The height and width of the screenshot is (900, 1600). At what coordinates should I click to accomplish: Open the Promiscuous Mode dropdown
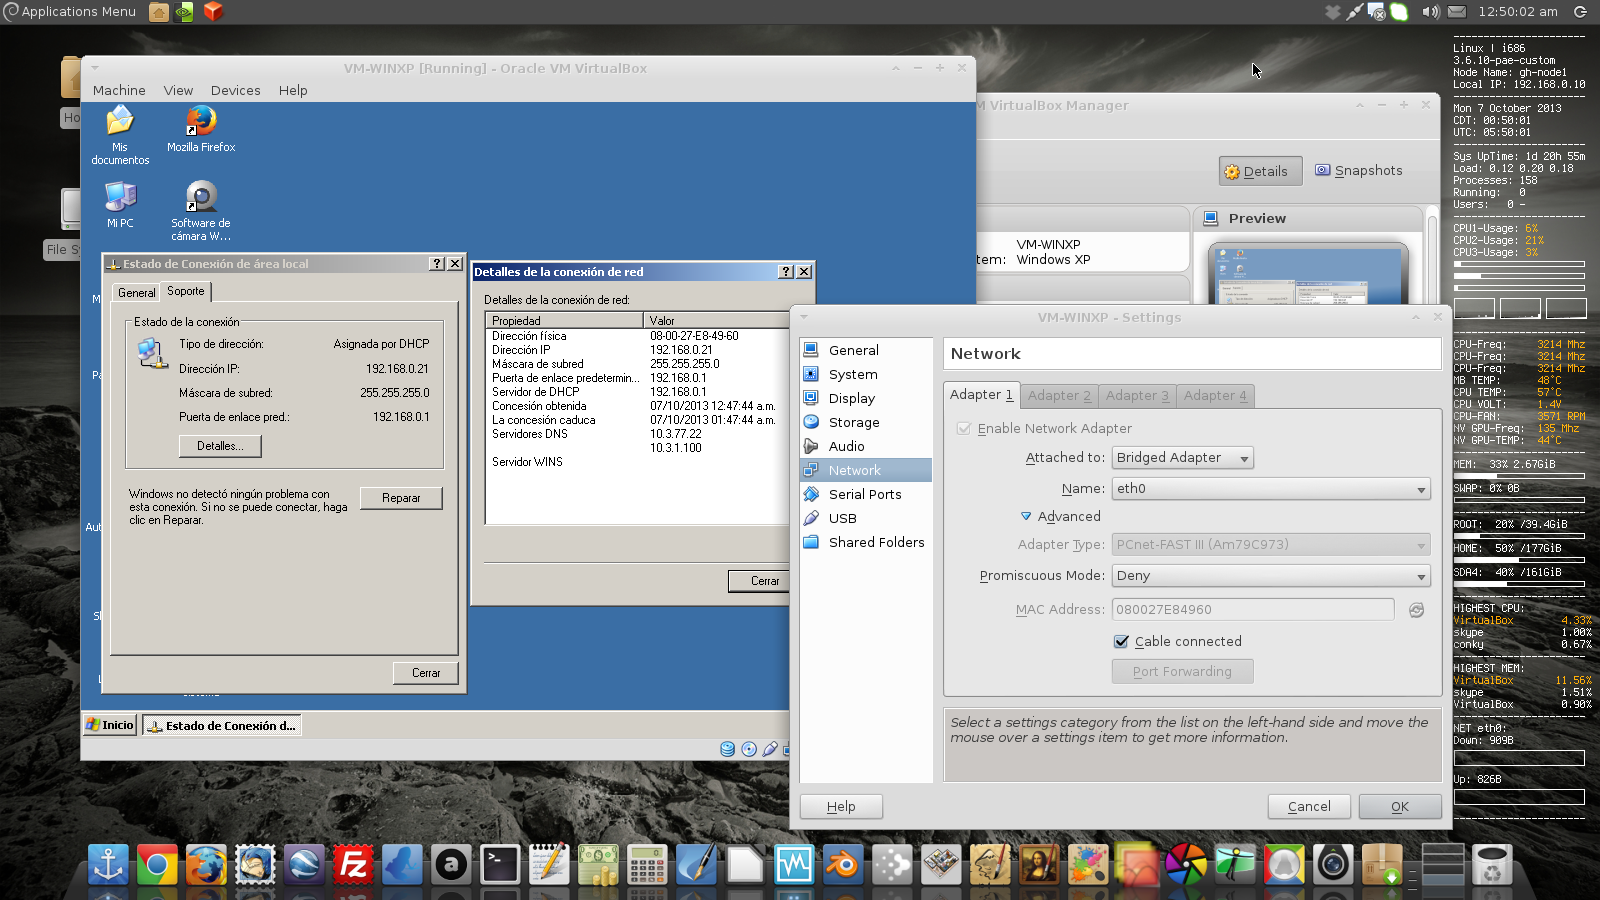pos(1271,576)
